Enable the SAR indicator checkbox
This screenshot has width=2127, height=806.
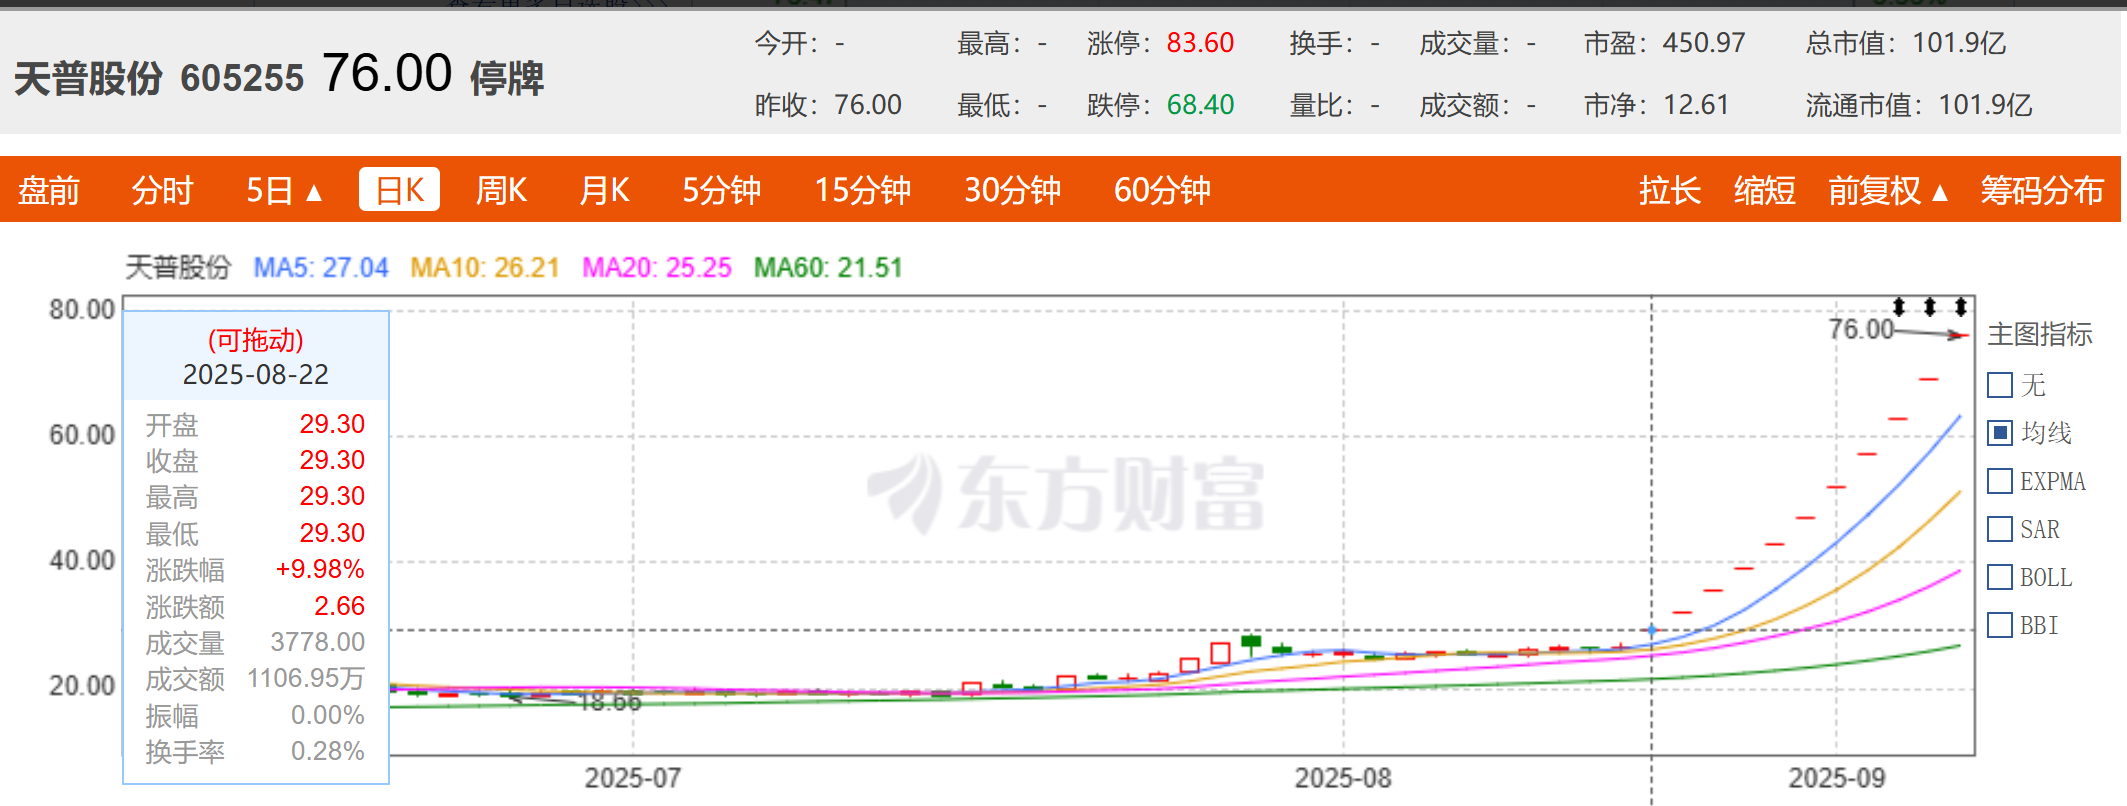tap(2000, 529)
